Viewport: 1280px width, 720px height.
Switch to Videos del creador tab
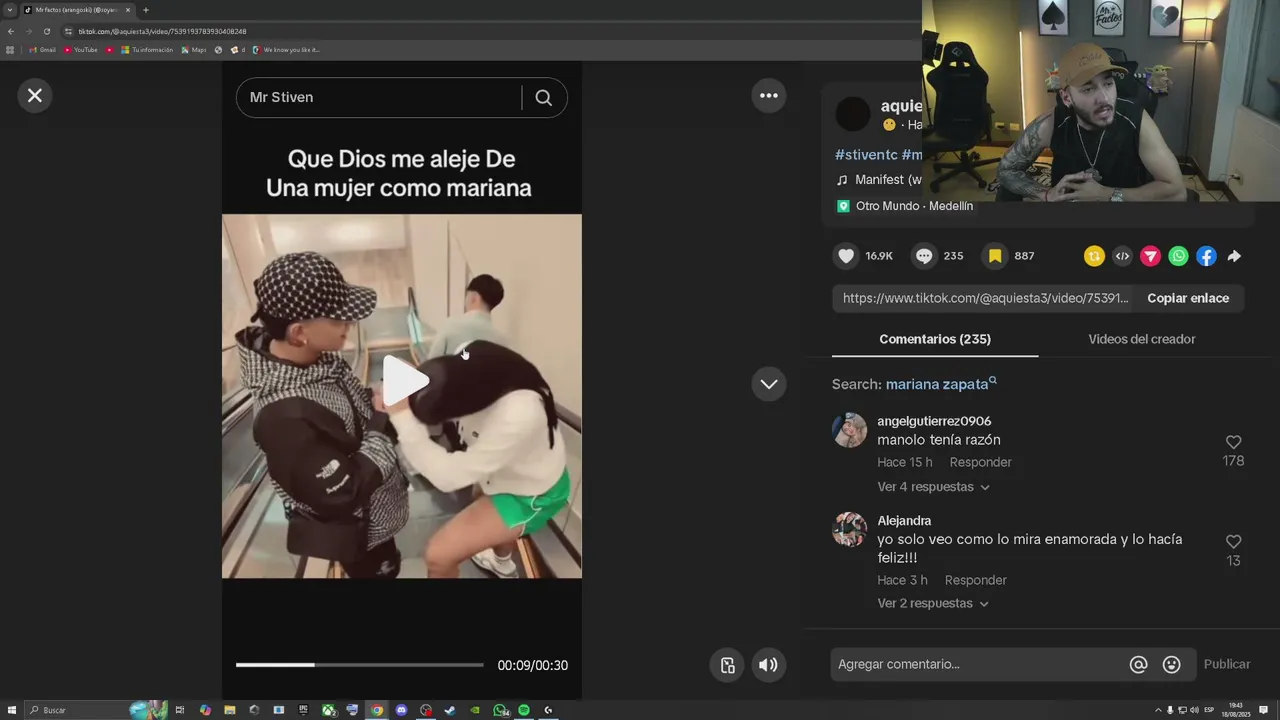tap(1142, 339)
